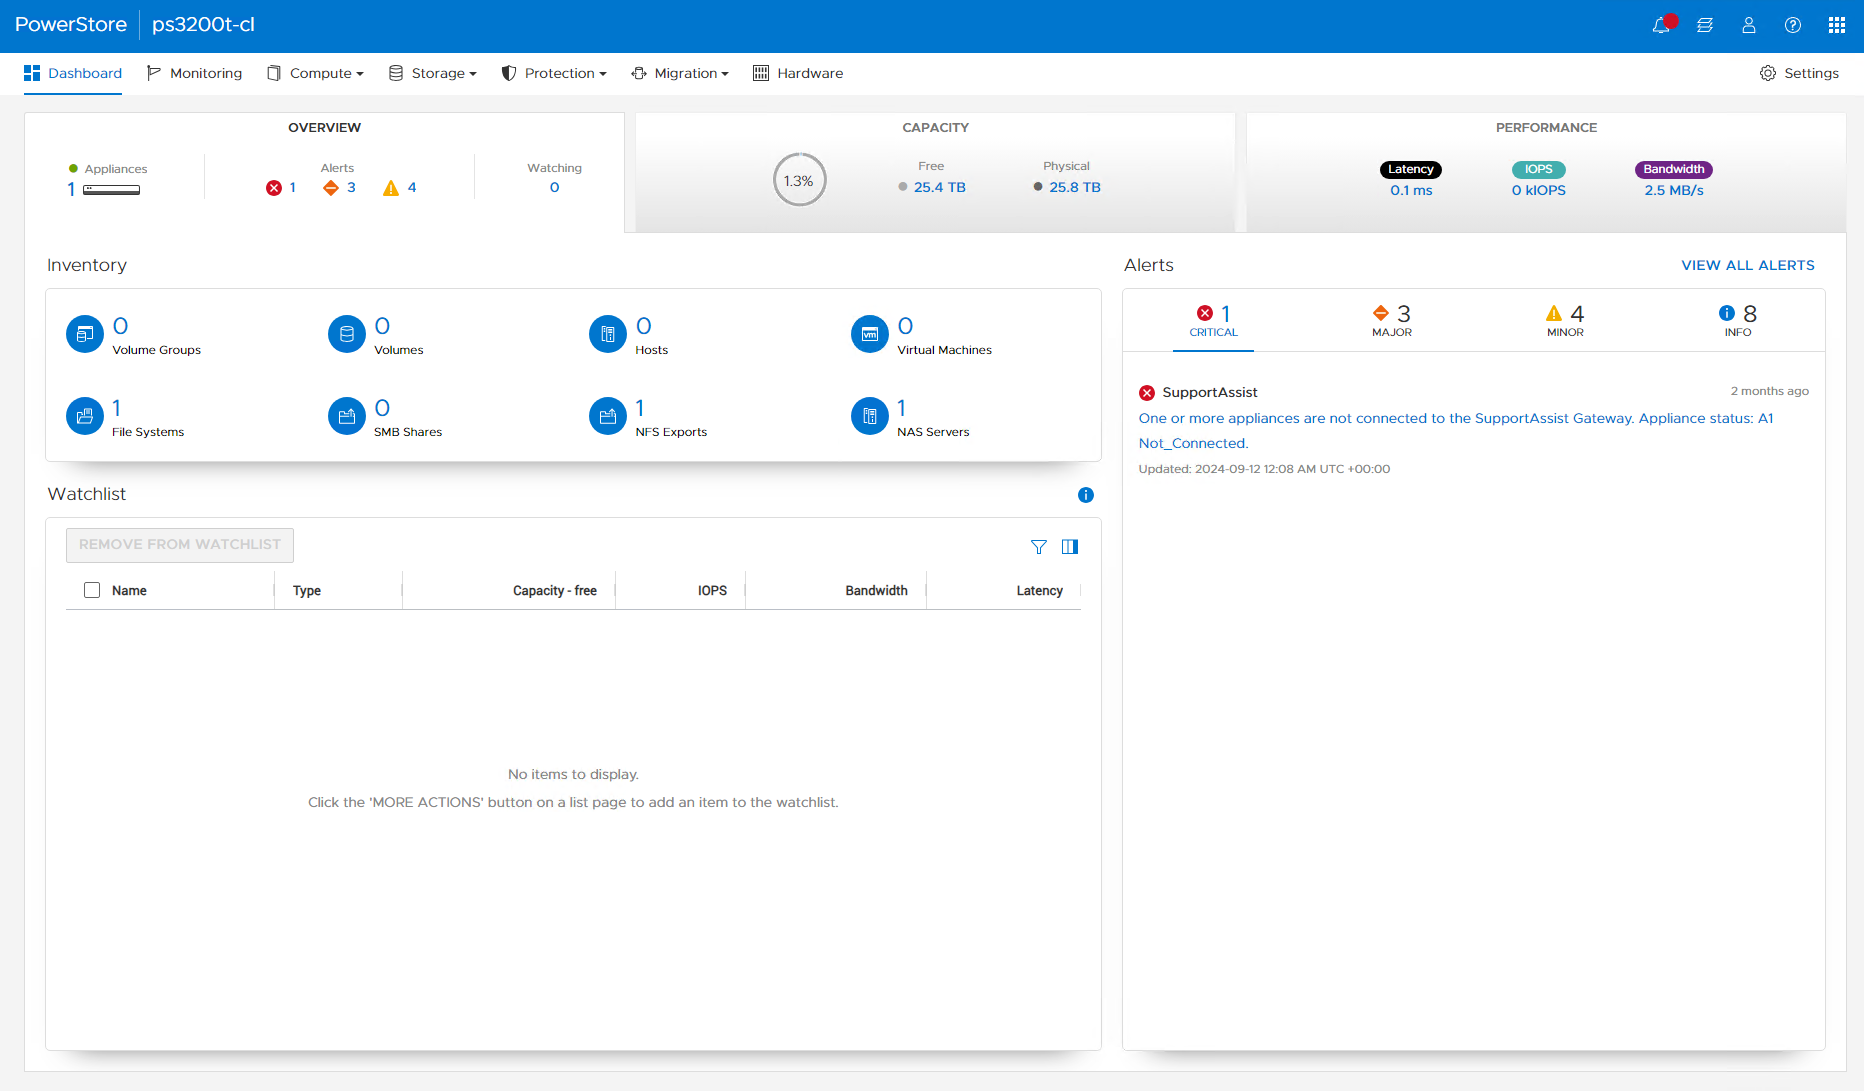Expand the Protection dropdown menu
Screen dimensions: 1864x1091
click(554, 73)
